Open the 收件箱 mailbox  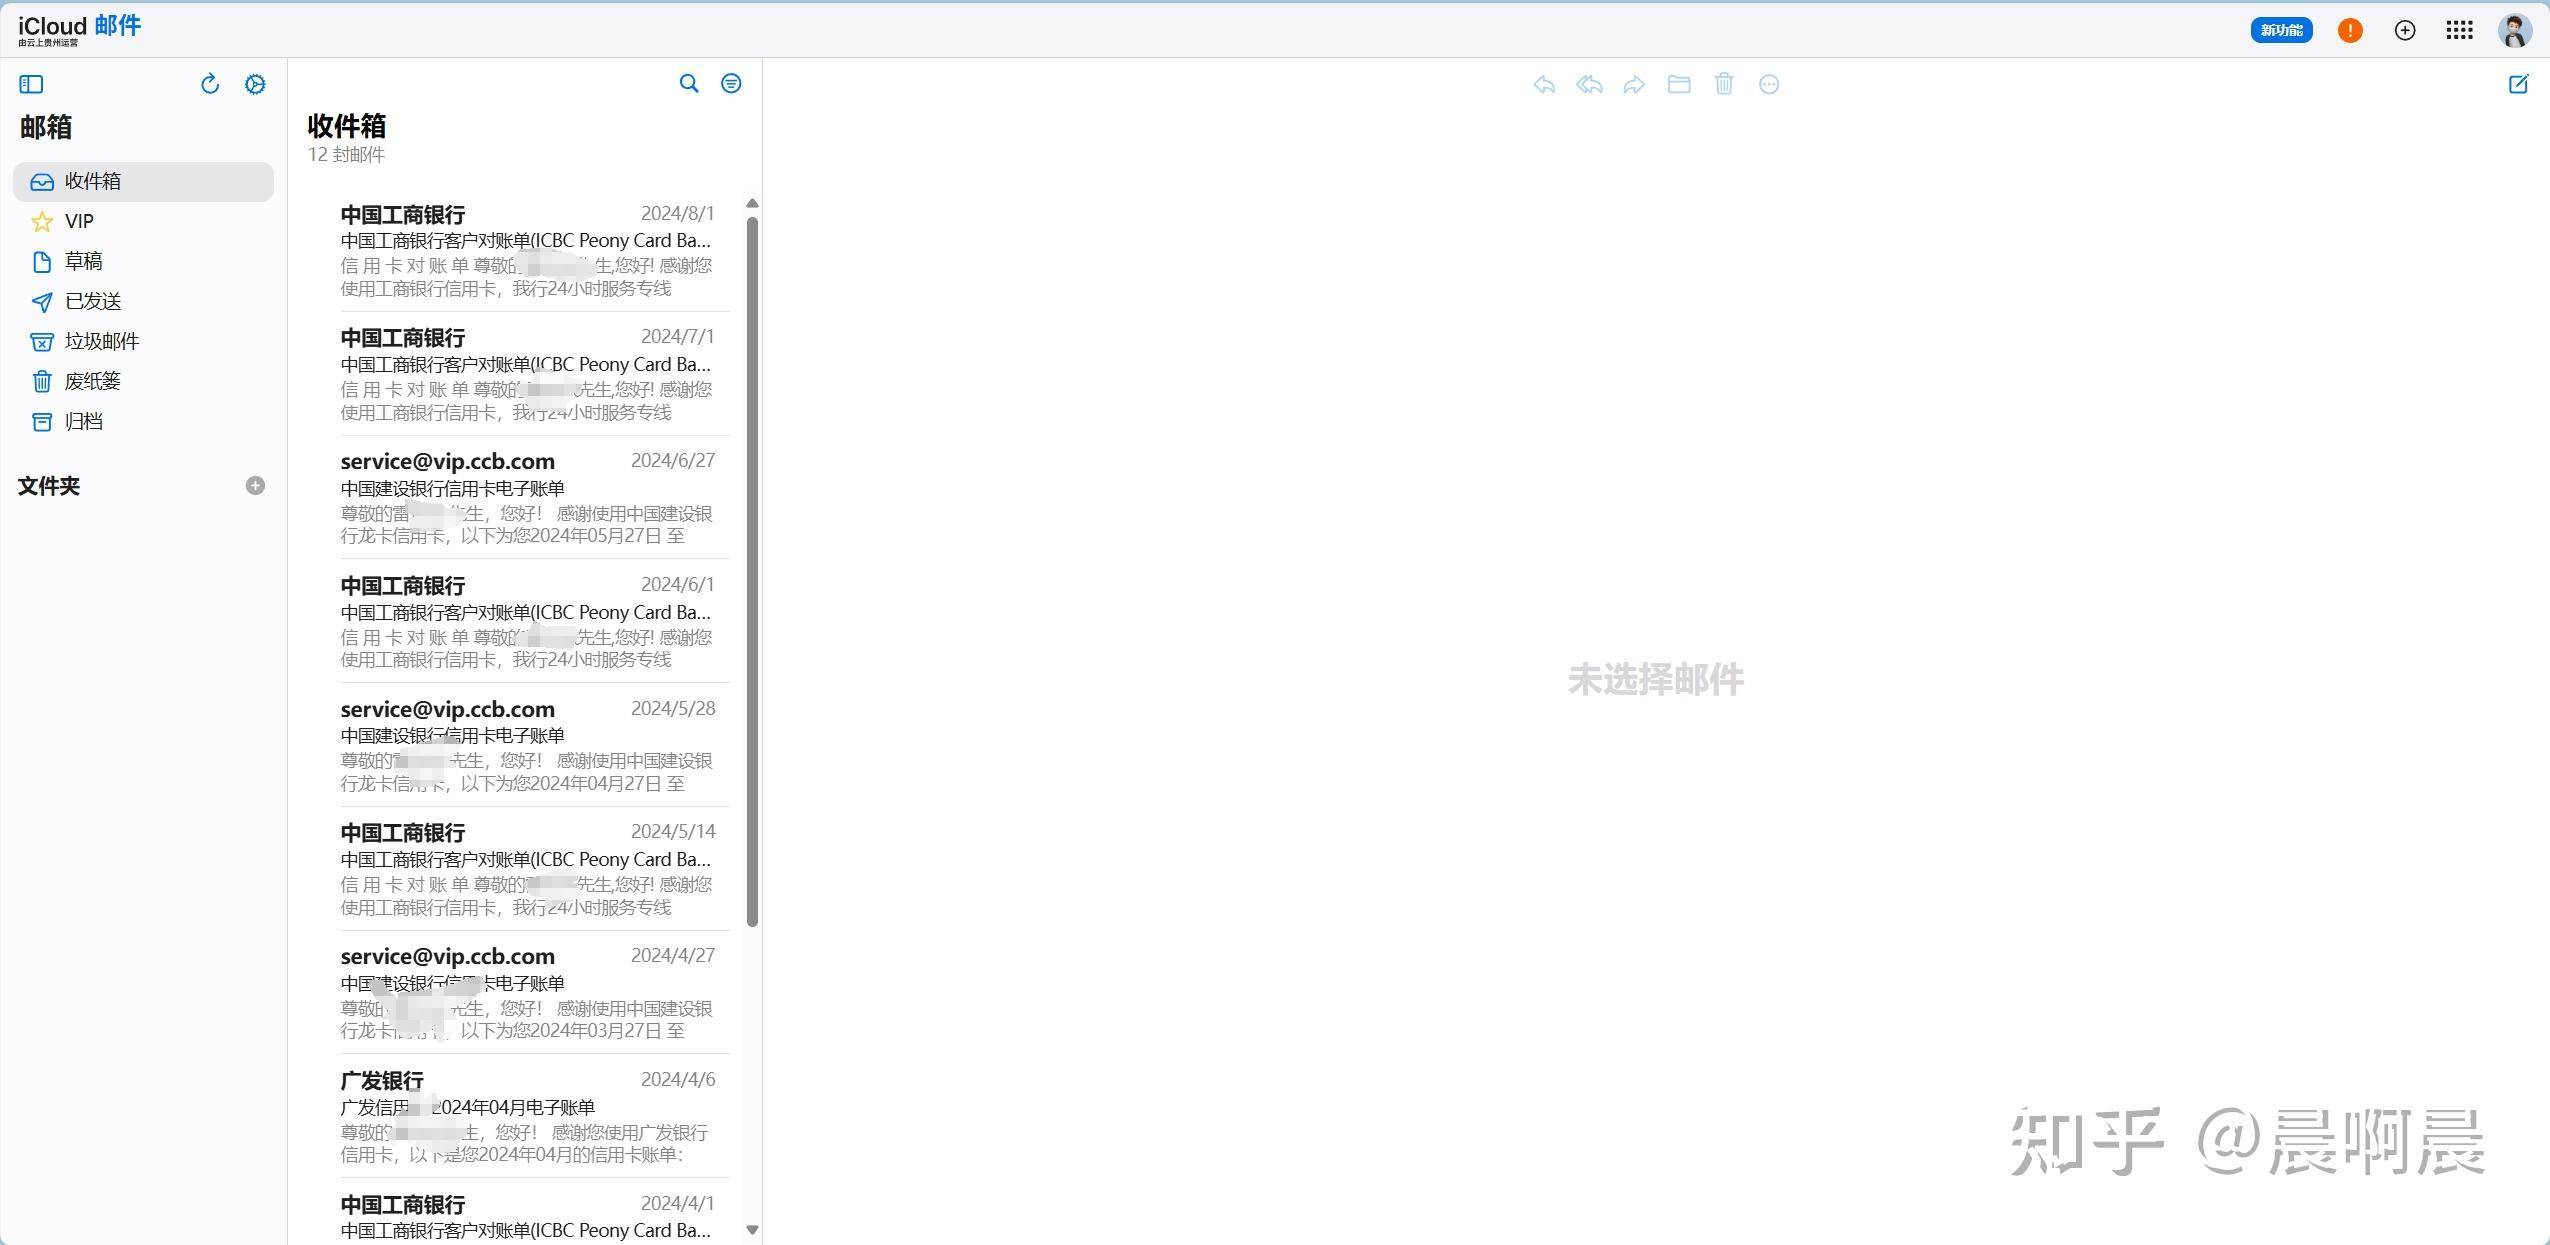coord(143,181)
